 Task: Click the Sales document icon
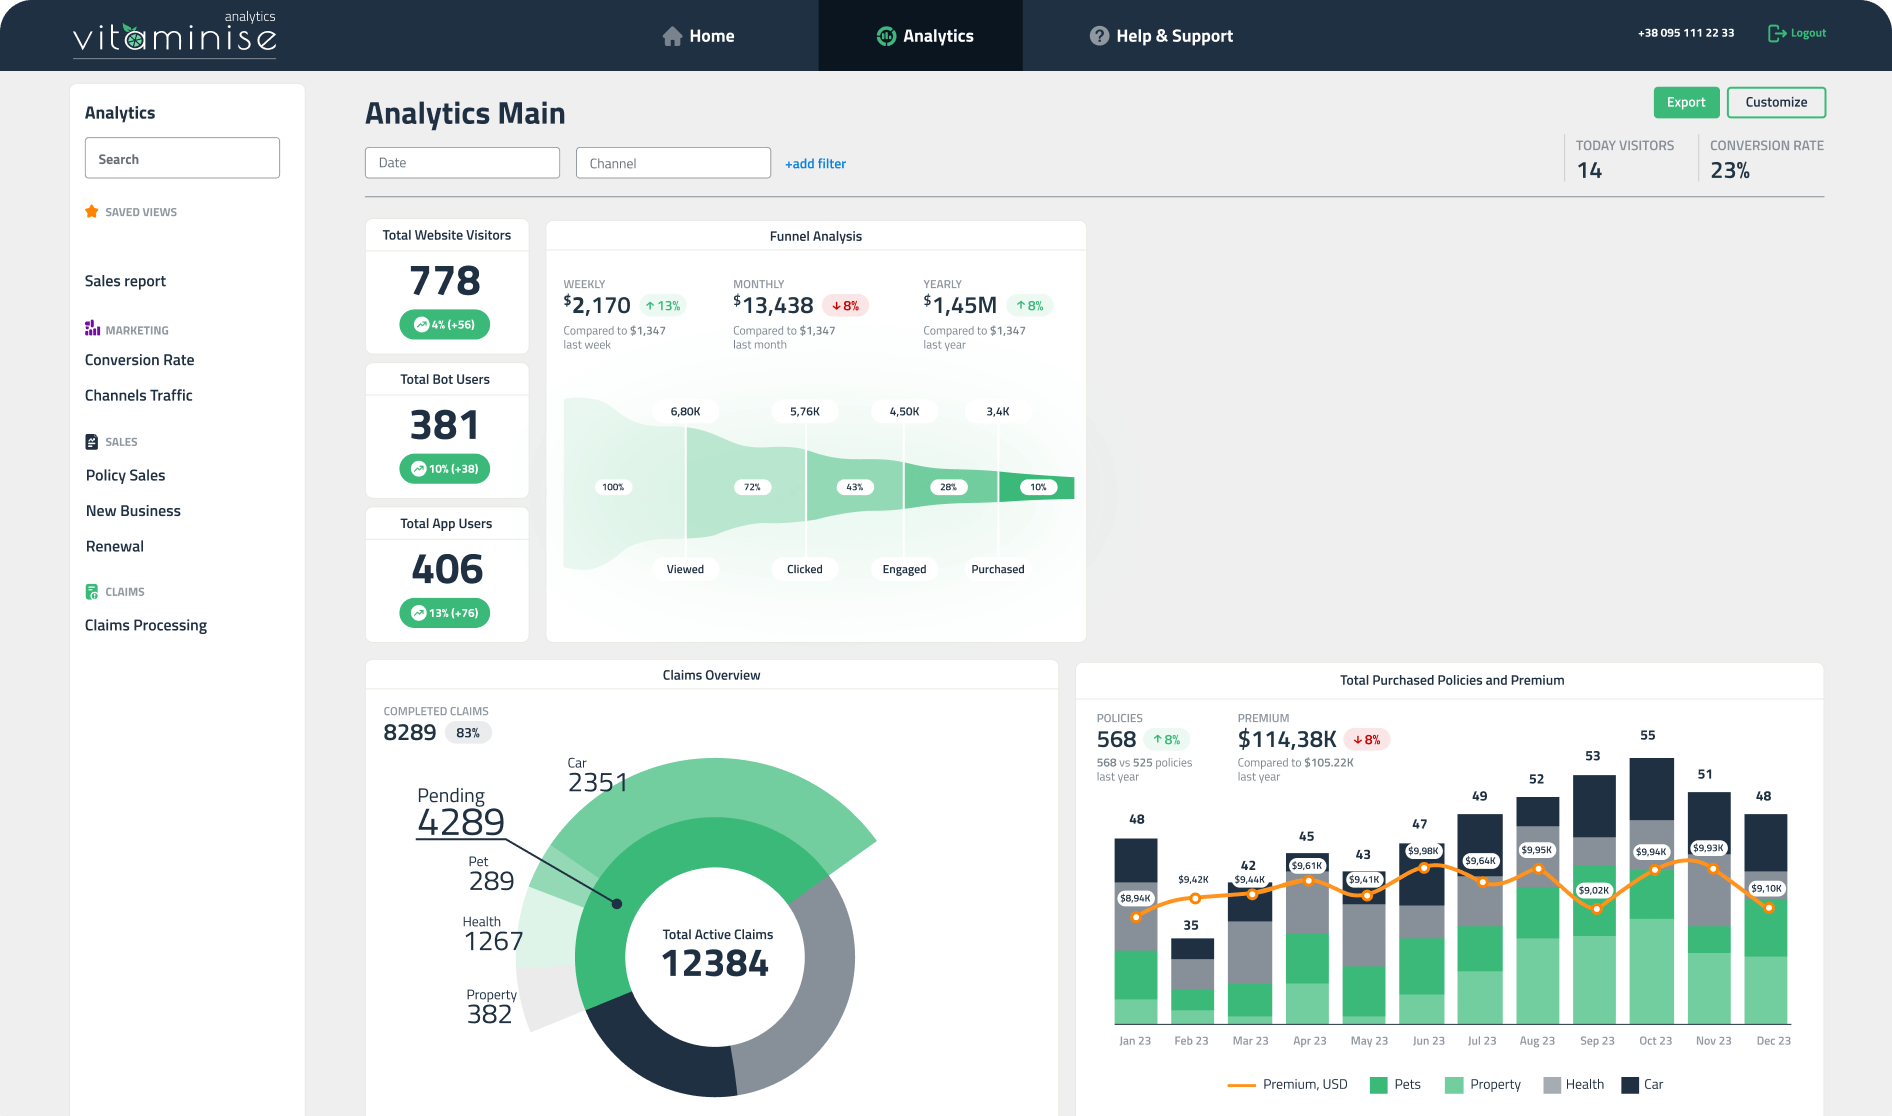click(x=92, y=442)
